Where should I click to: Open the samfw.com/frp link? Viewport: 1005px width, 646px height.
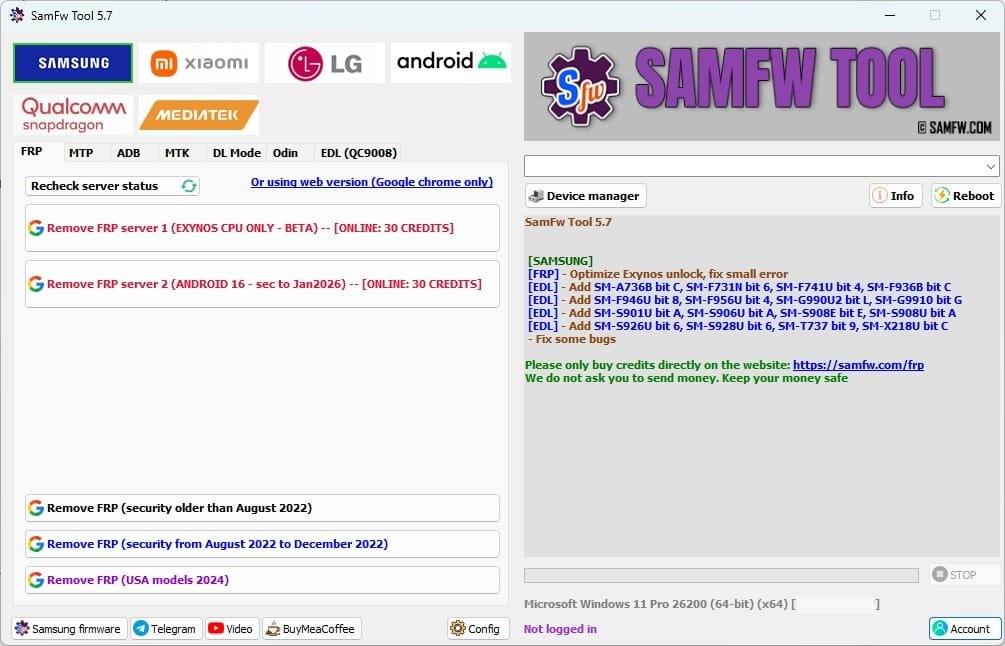858,365
